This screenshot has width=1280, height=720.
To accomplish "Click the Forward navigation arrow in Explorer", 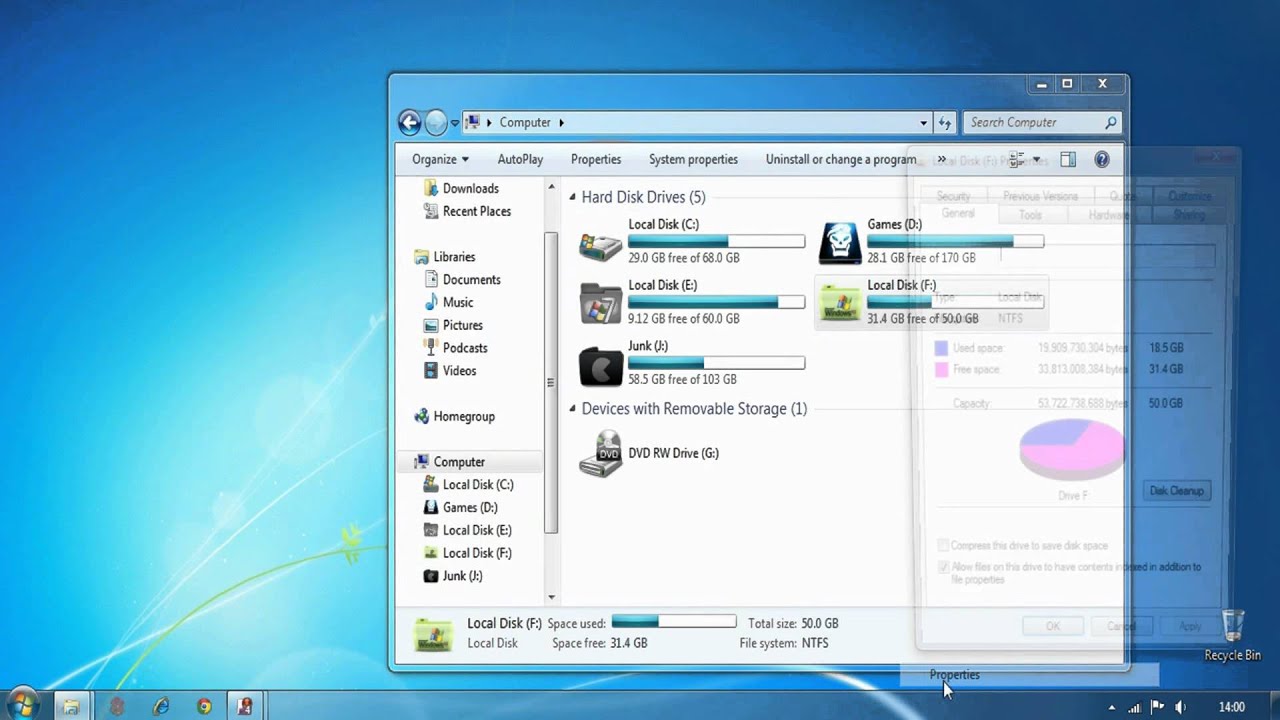I will (x=436, y=122).
